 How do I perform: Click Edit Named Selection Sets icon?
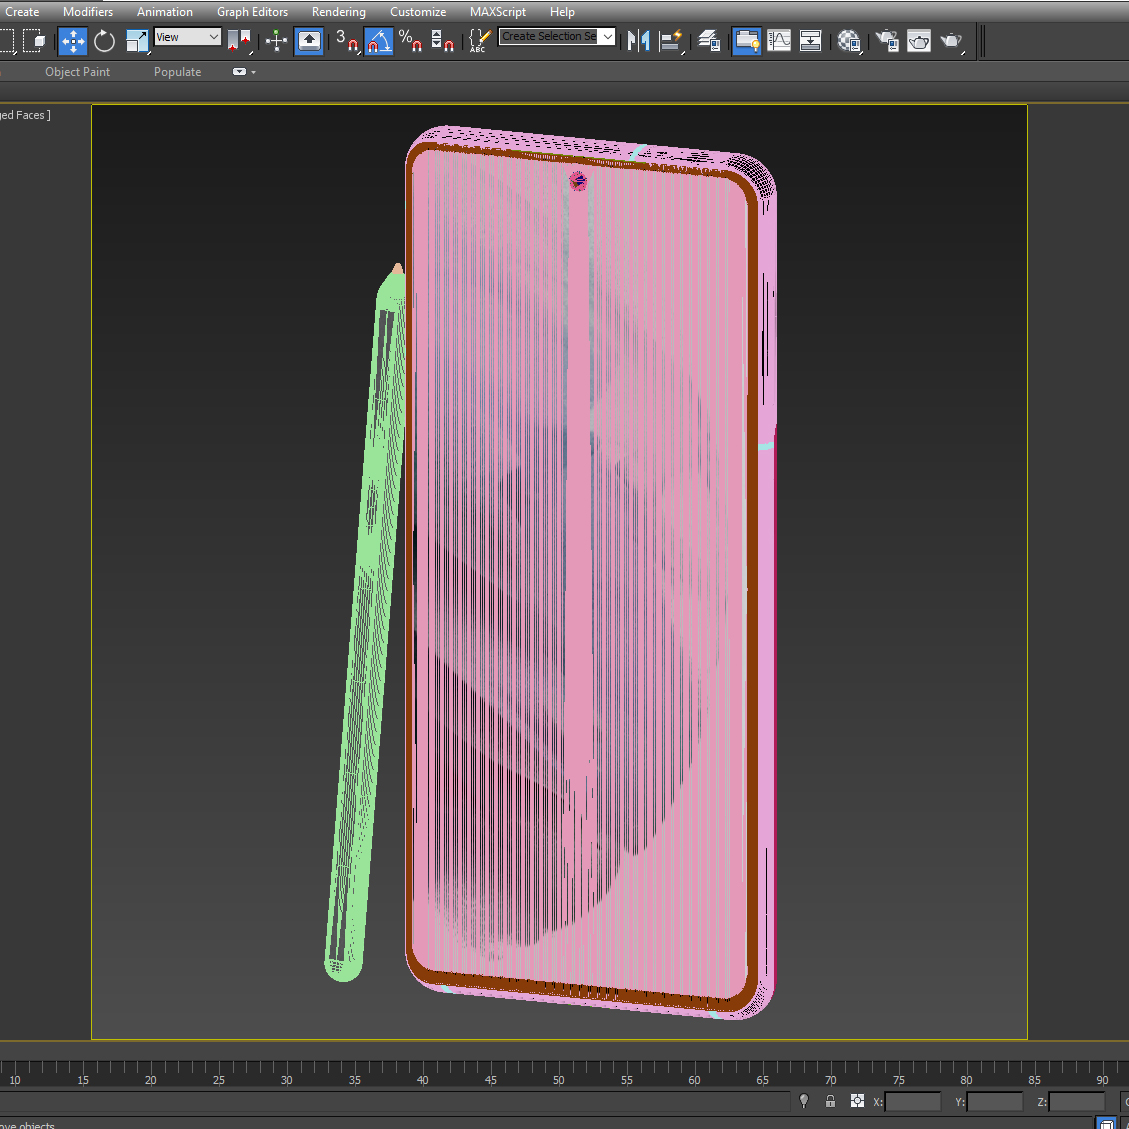click(479, 41)
